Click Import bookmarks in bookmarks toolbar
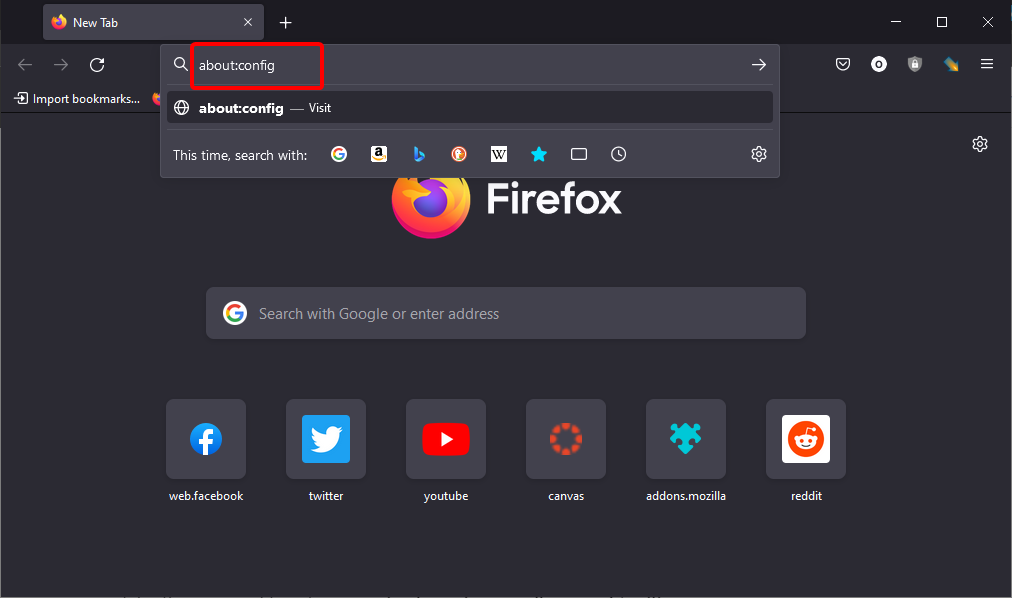This screenshot has width=1012, height=598. point(77,99)
